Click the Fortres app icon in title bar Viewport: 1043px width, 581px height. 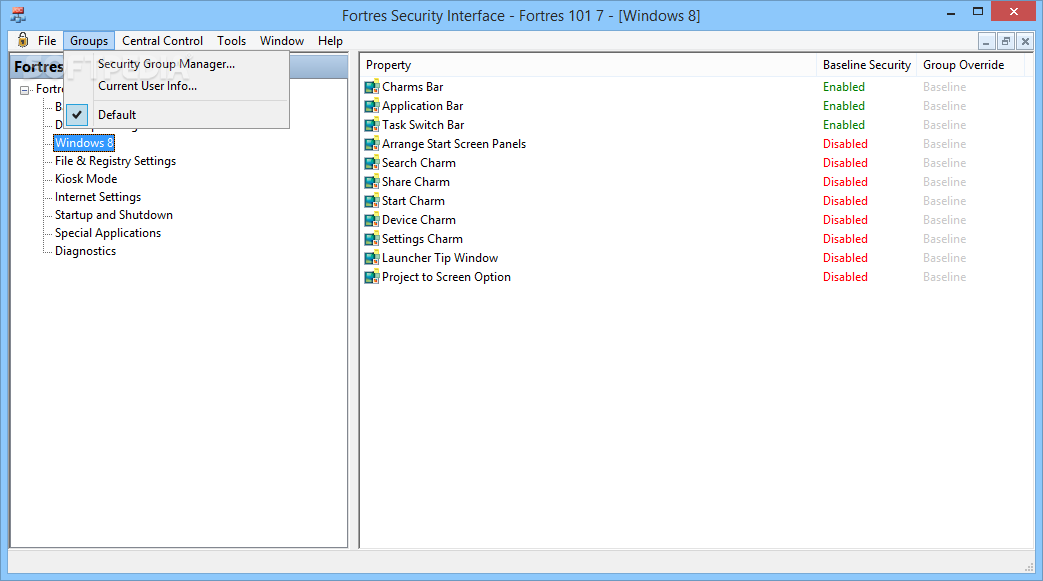click(18, 15)
